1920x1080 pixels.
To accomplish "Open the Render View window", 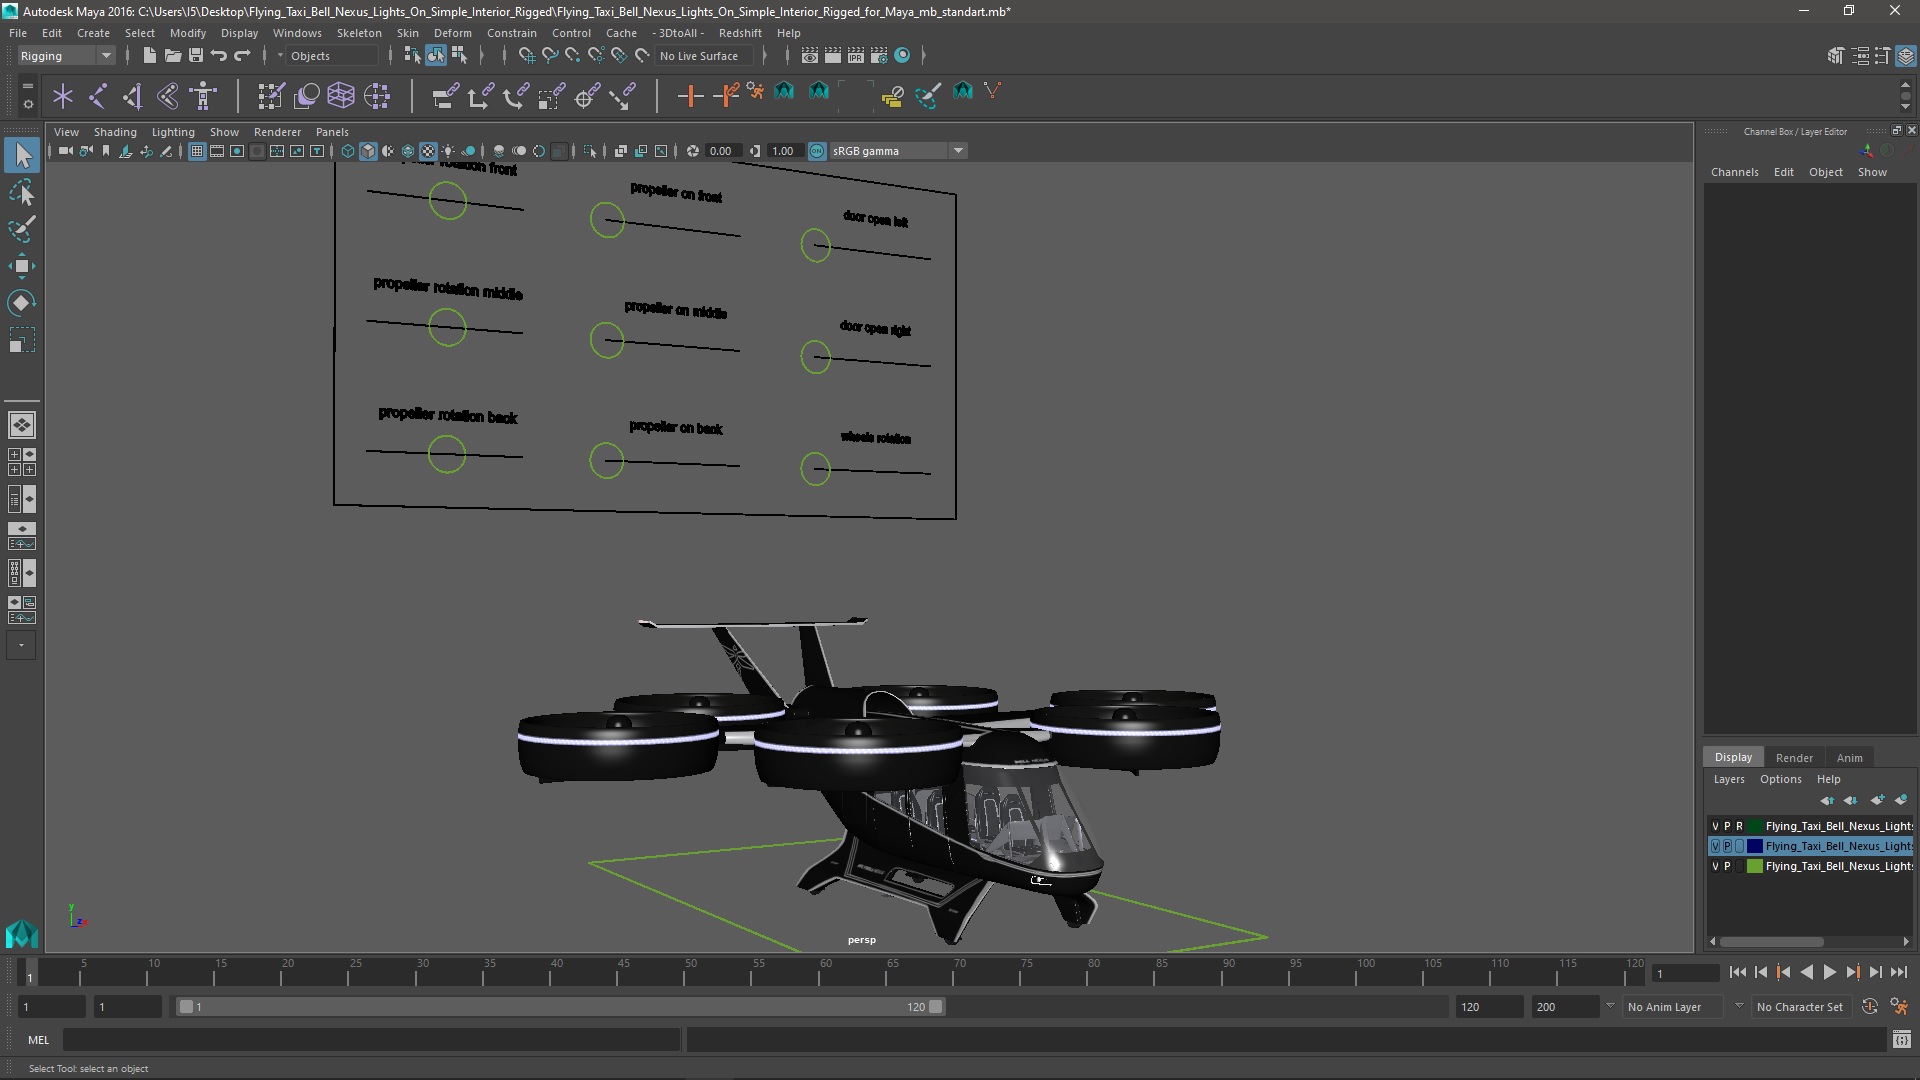I will tap(809, 56).
